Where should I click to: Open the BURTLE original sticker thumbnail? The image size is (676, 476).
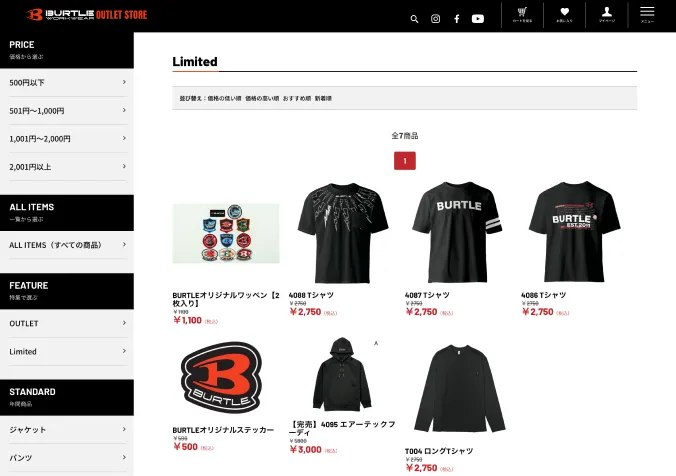click(x=222, y=378)
